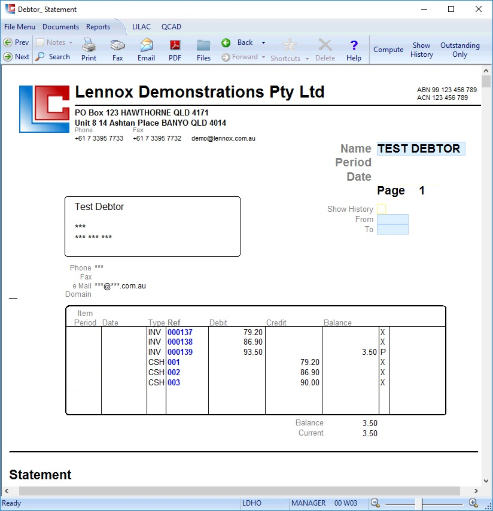The image size is (493, 511).
Task: Open the Documents menu
Action: 61,27
